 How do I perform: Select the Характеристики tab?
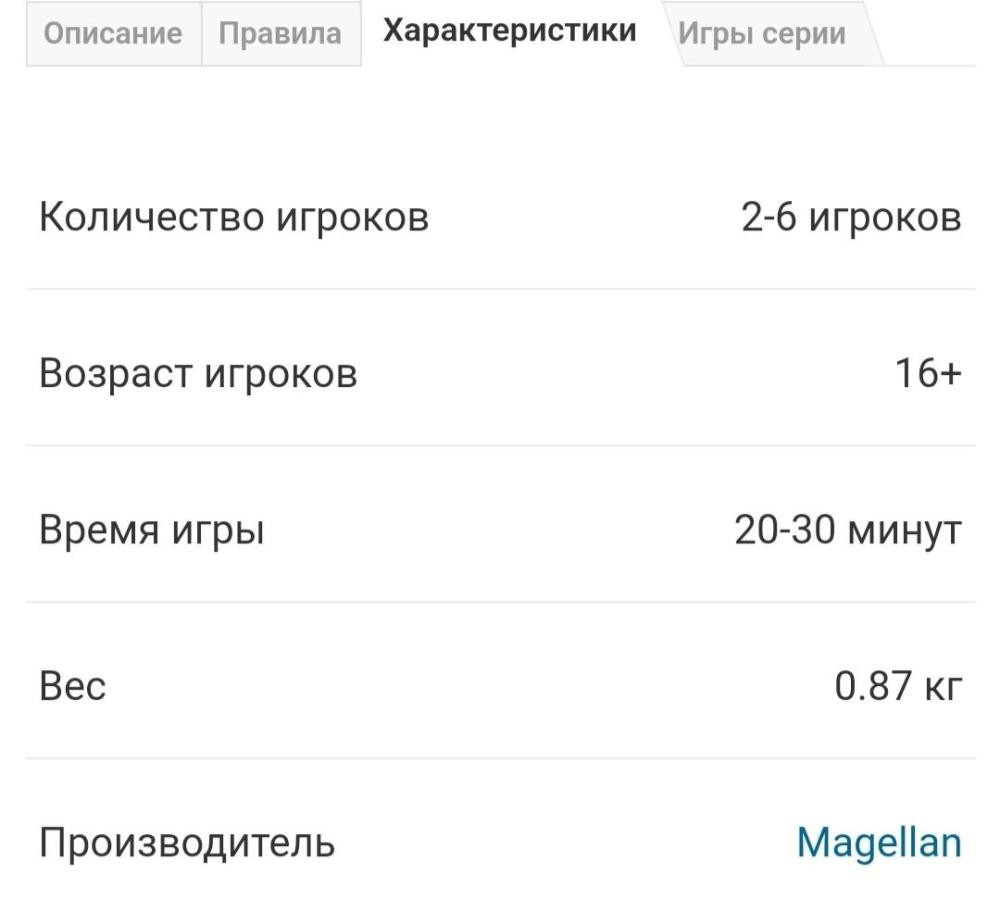pos(510,32)
